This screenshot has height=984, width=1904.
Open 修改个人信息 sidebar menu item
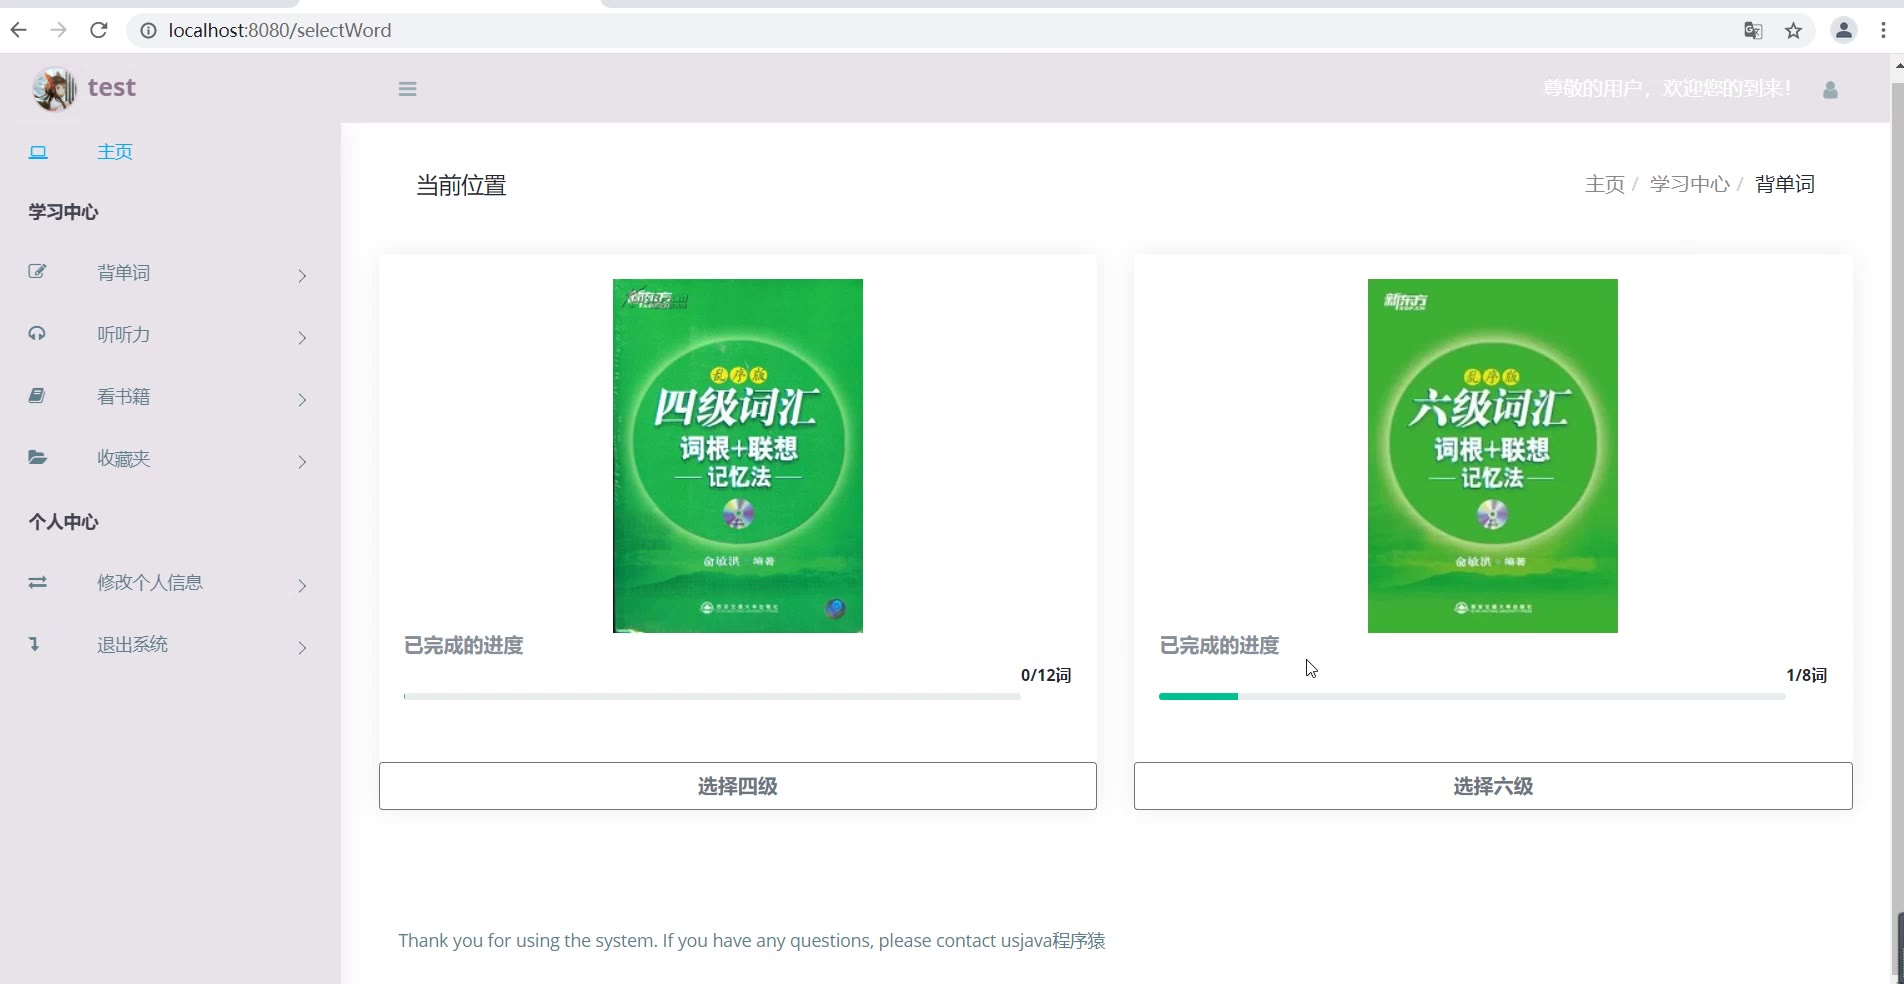coord(150,583)
